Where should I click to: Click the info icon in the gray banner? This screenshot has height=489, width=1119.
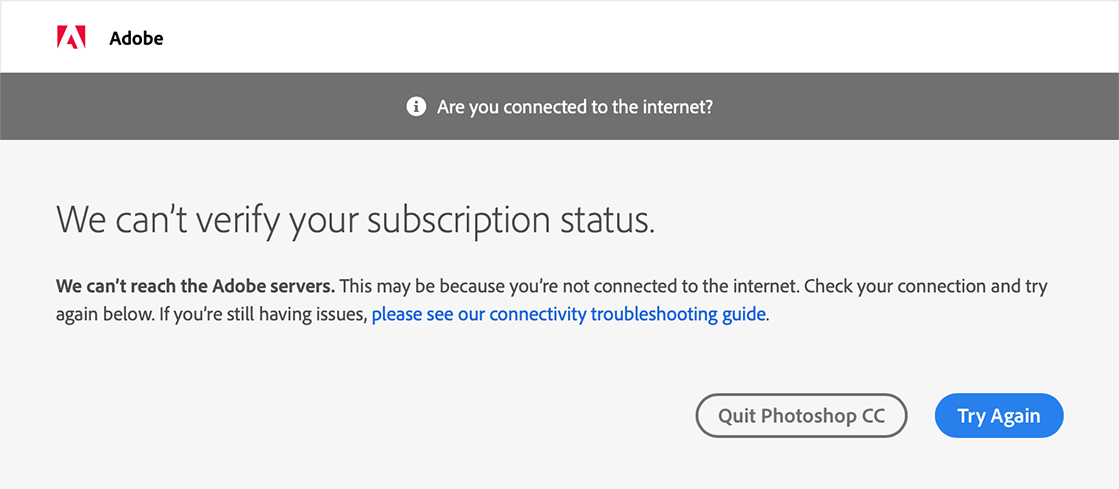pos(416,107)
